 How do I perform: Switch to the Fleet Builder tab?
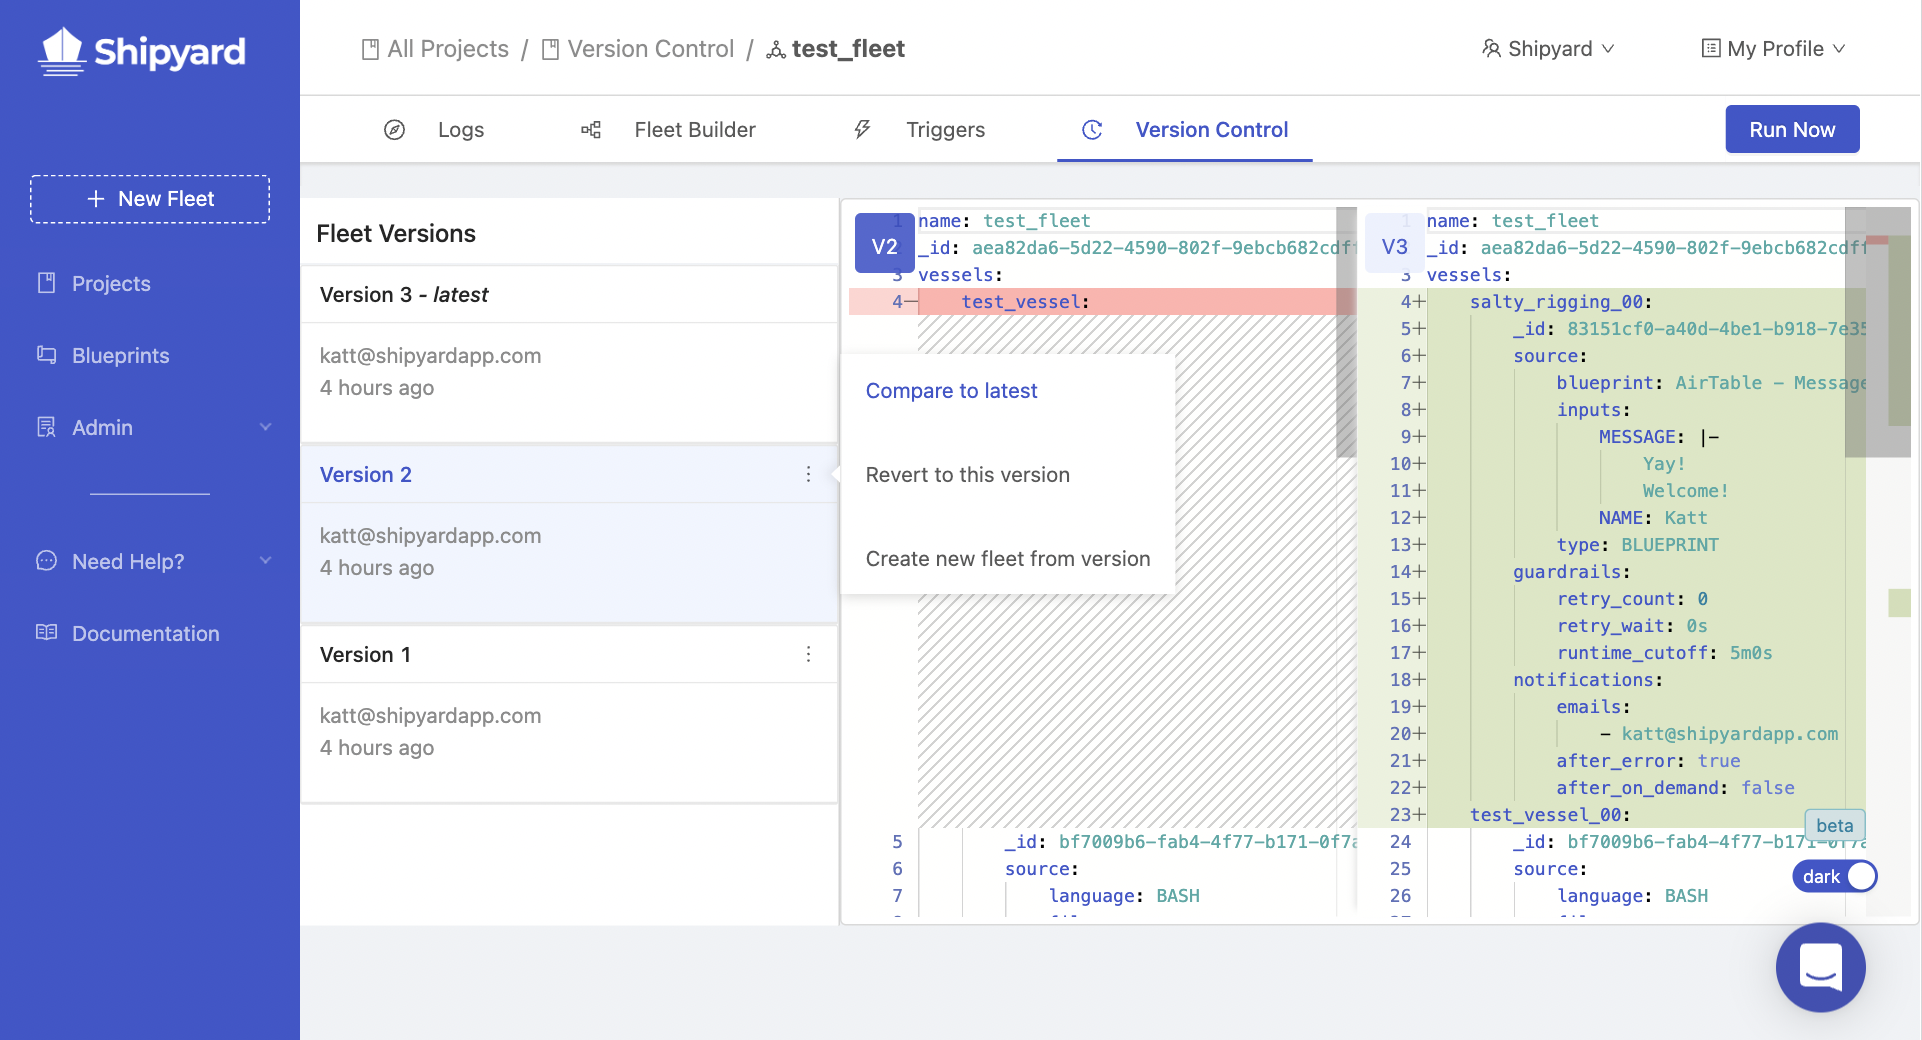pyautogui.click(x=668, y=129)
